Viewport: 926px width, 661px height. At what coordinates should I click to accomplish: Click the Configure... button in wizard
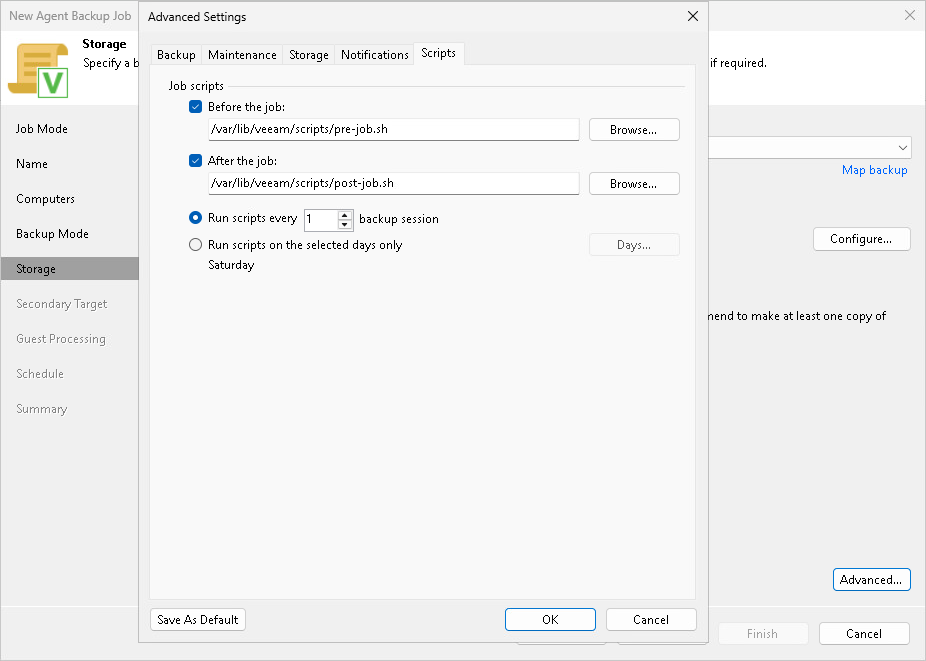click(x=862, y=239)
